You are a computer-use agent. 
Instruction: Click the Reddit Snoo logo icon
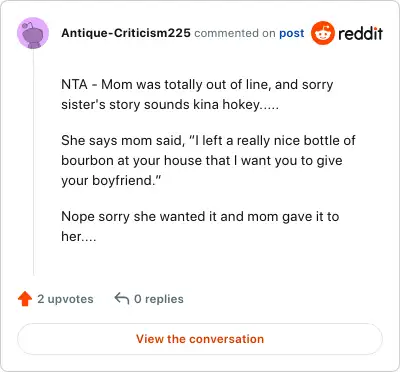pyautogui.click(x=323, y=33)
